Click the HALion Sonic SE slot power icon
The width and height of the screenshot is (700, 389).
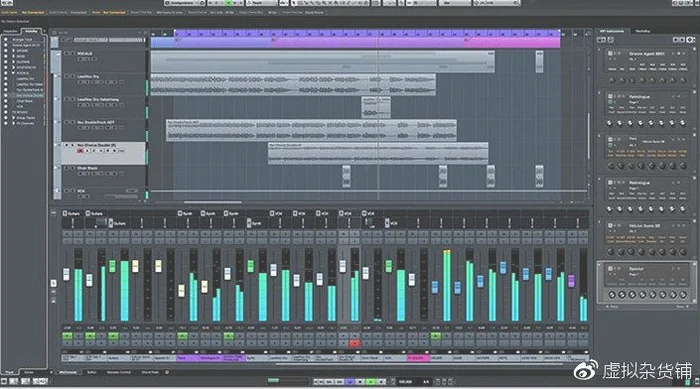click(x=610, y=226)
